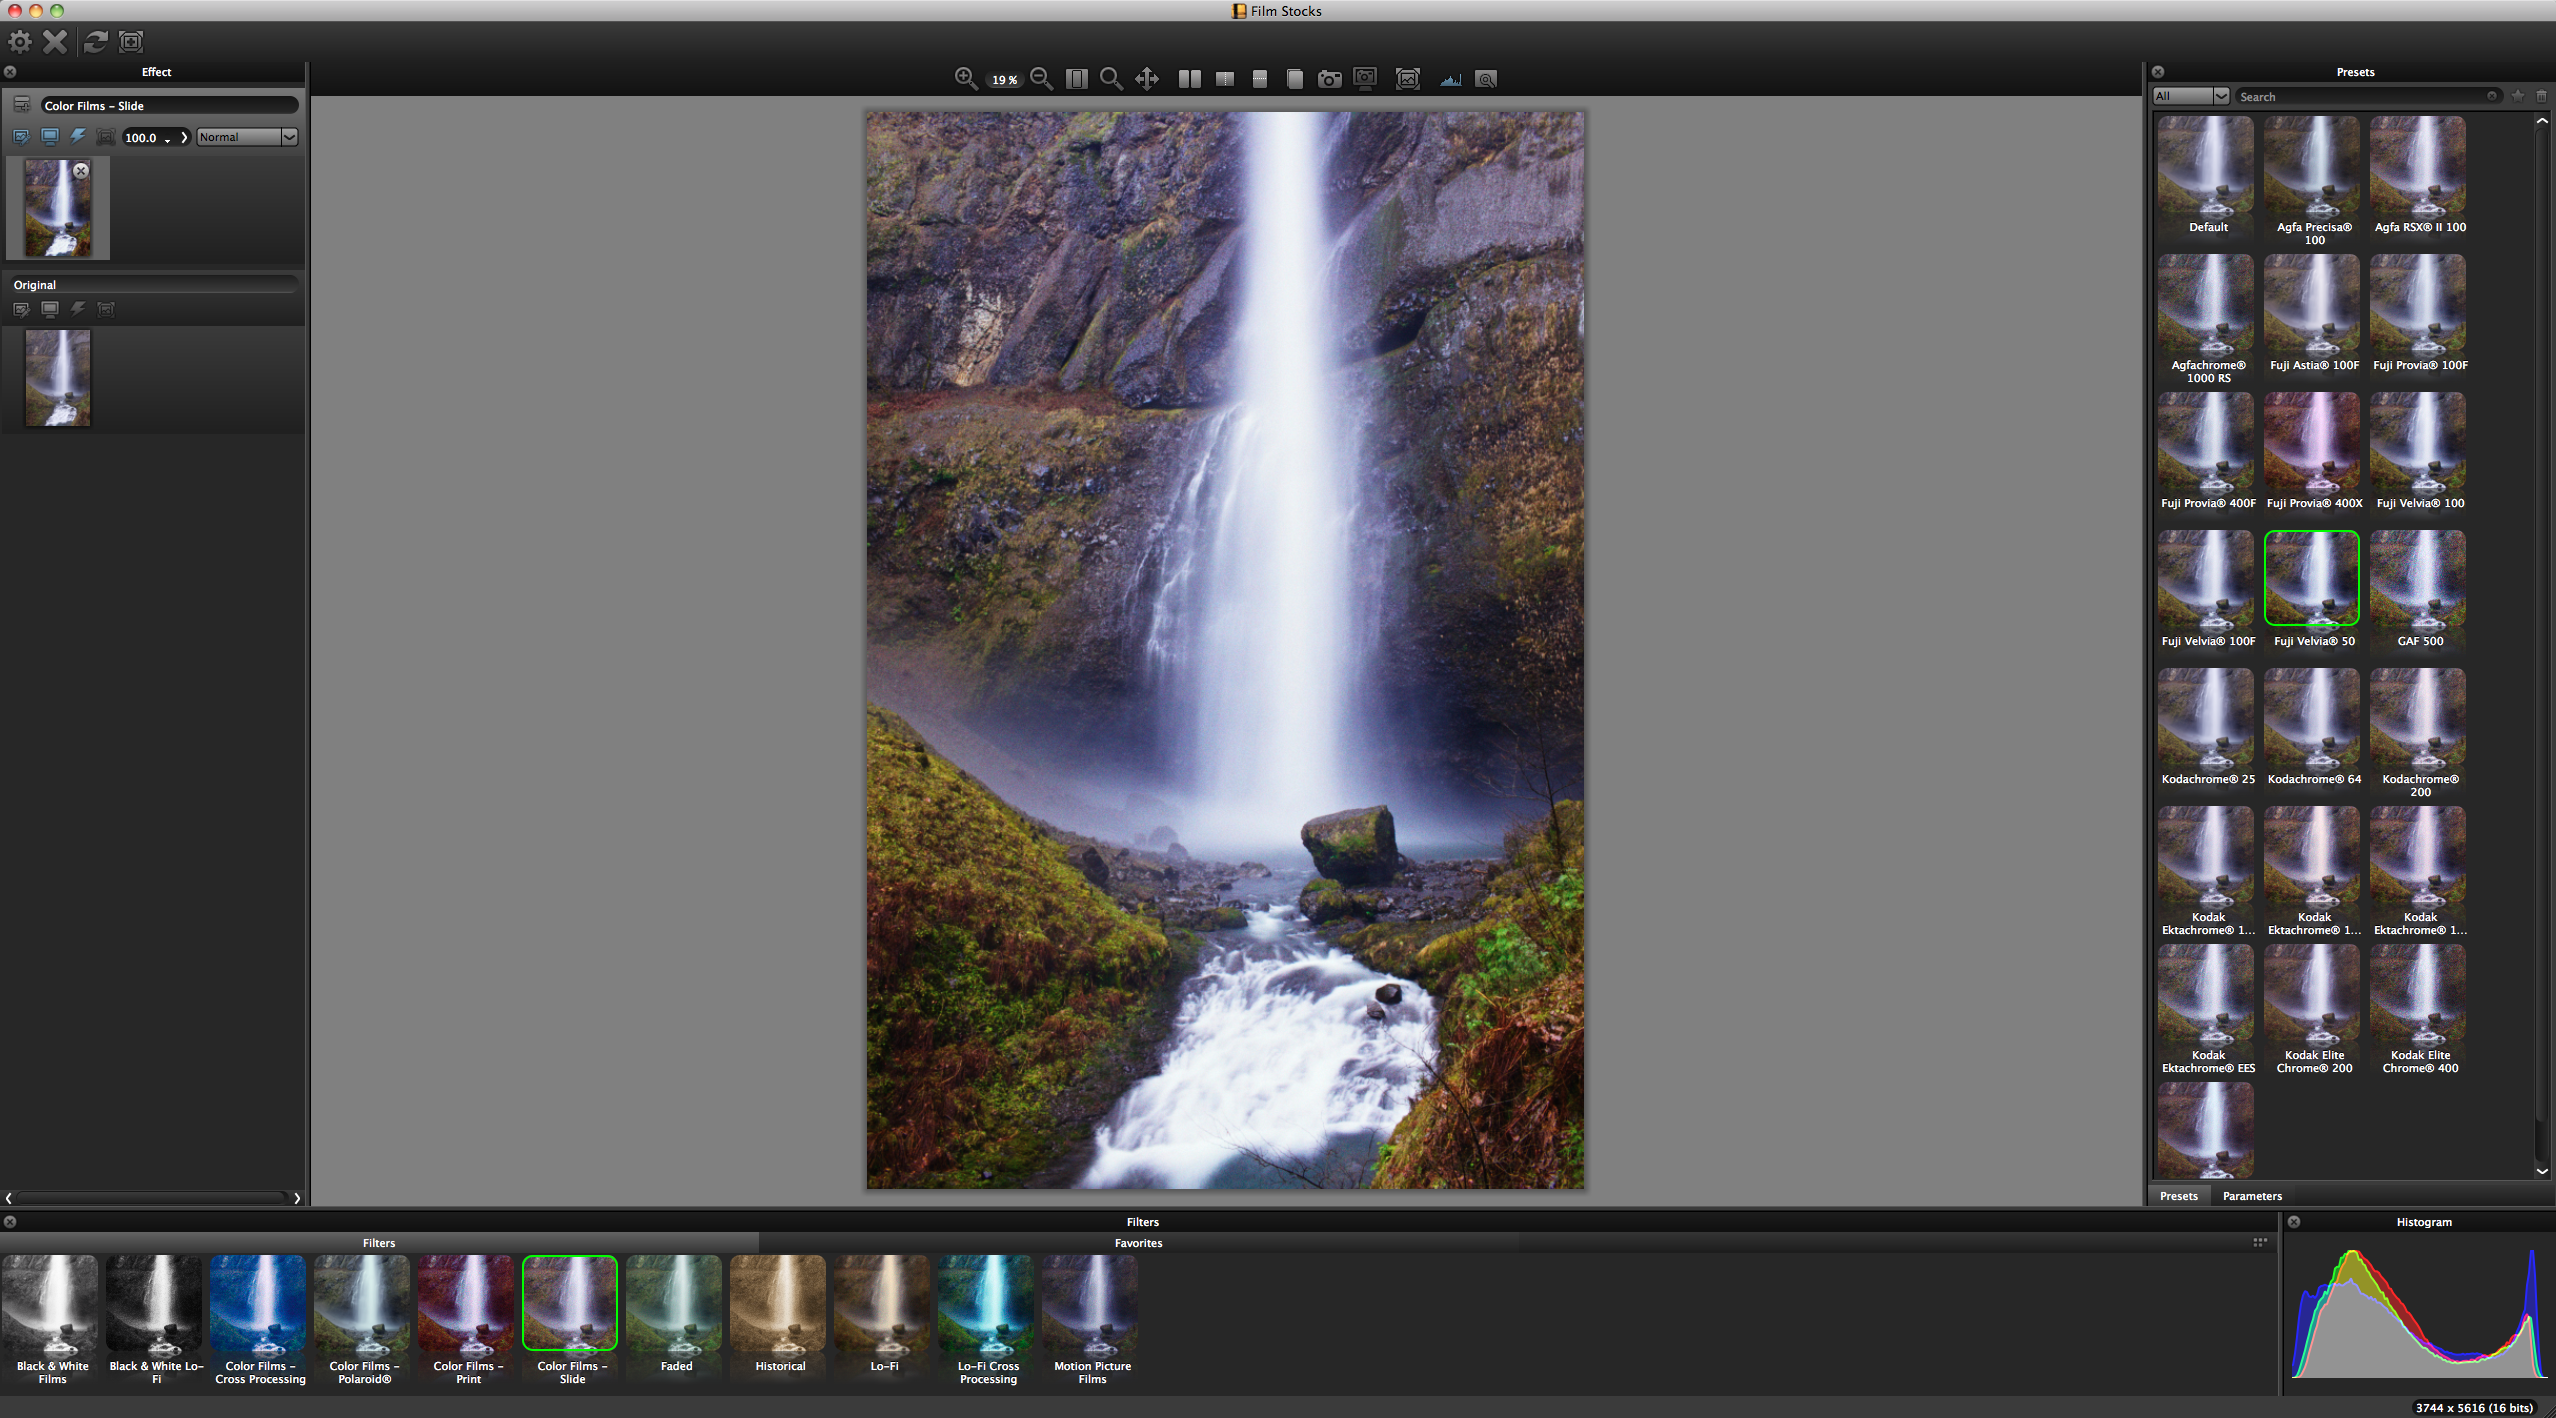The image size is (2556, 1418).
Task: Toggle the effect layer's monitor view icon
Action: coord(49,137)
